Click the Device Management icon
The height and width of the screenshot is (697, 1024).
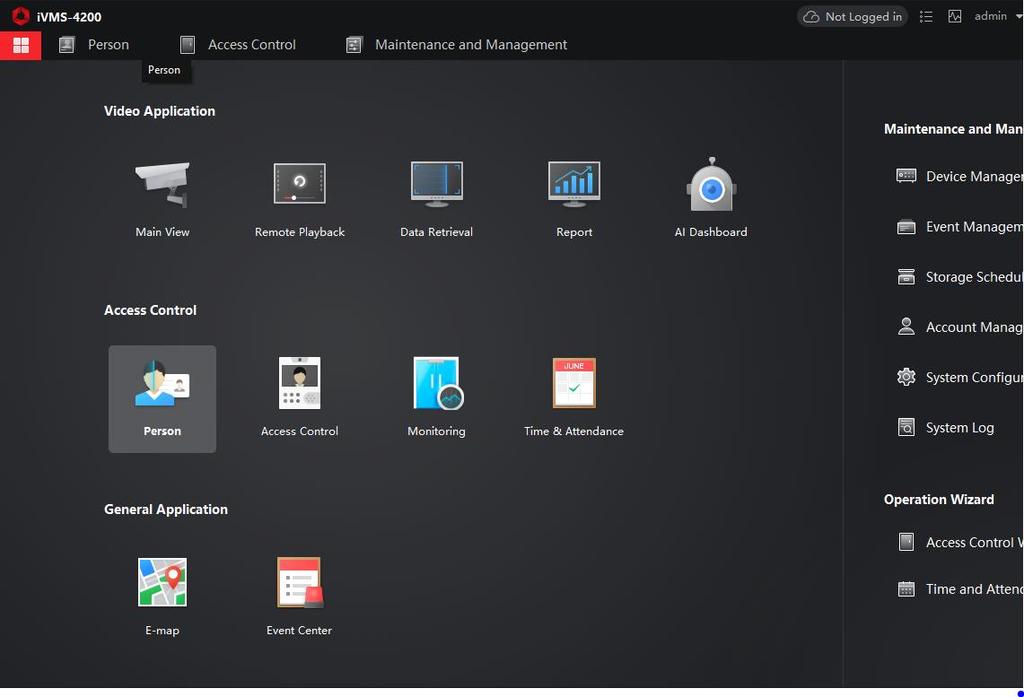(906, 176)
